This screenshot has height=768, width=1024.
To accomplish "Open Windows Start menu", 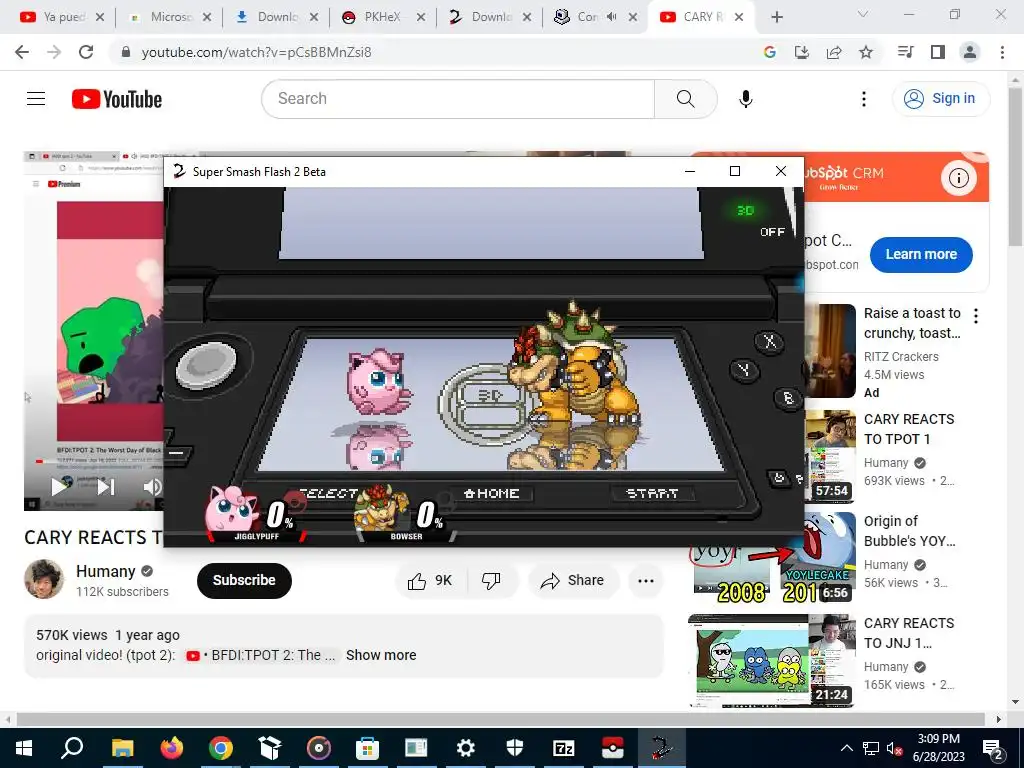I will (x=23, y=748).
